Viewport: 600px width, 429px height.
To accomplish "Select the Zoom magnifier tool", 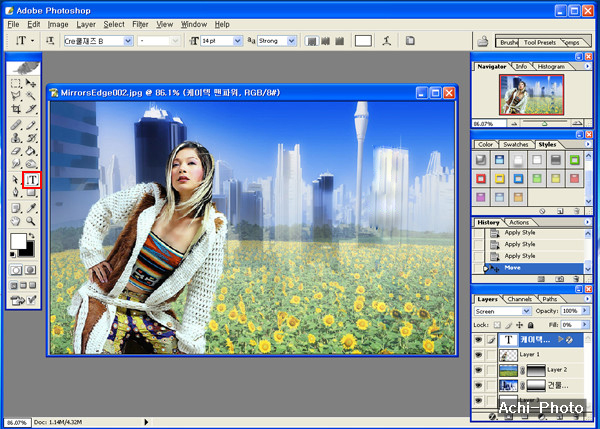I will [x=32, y=220].
